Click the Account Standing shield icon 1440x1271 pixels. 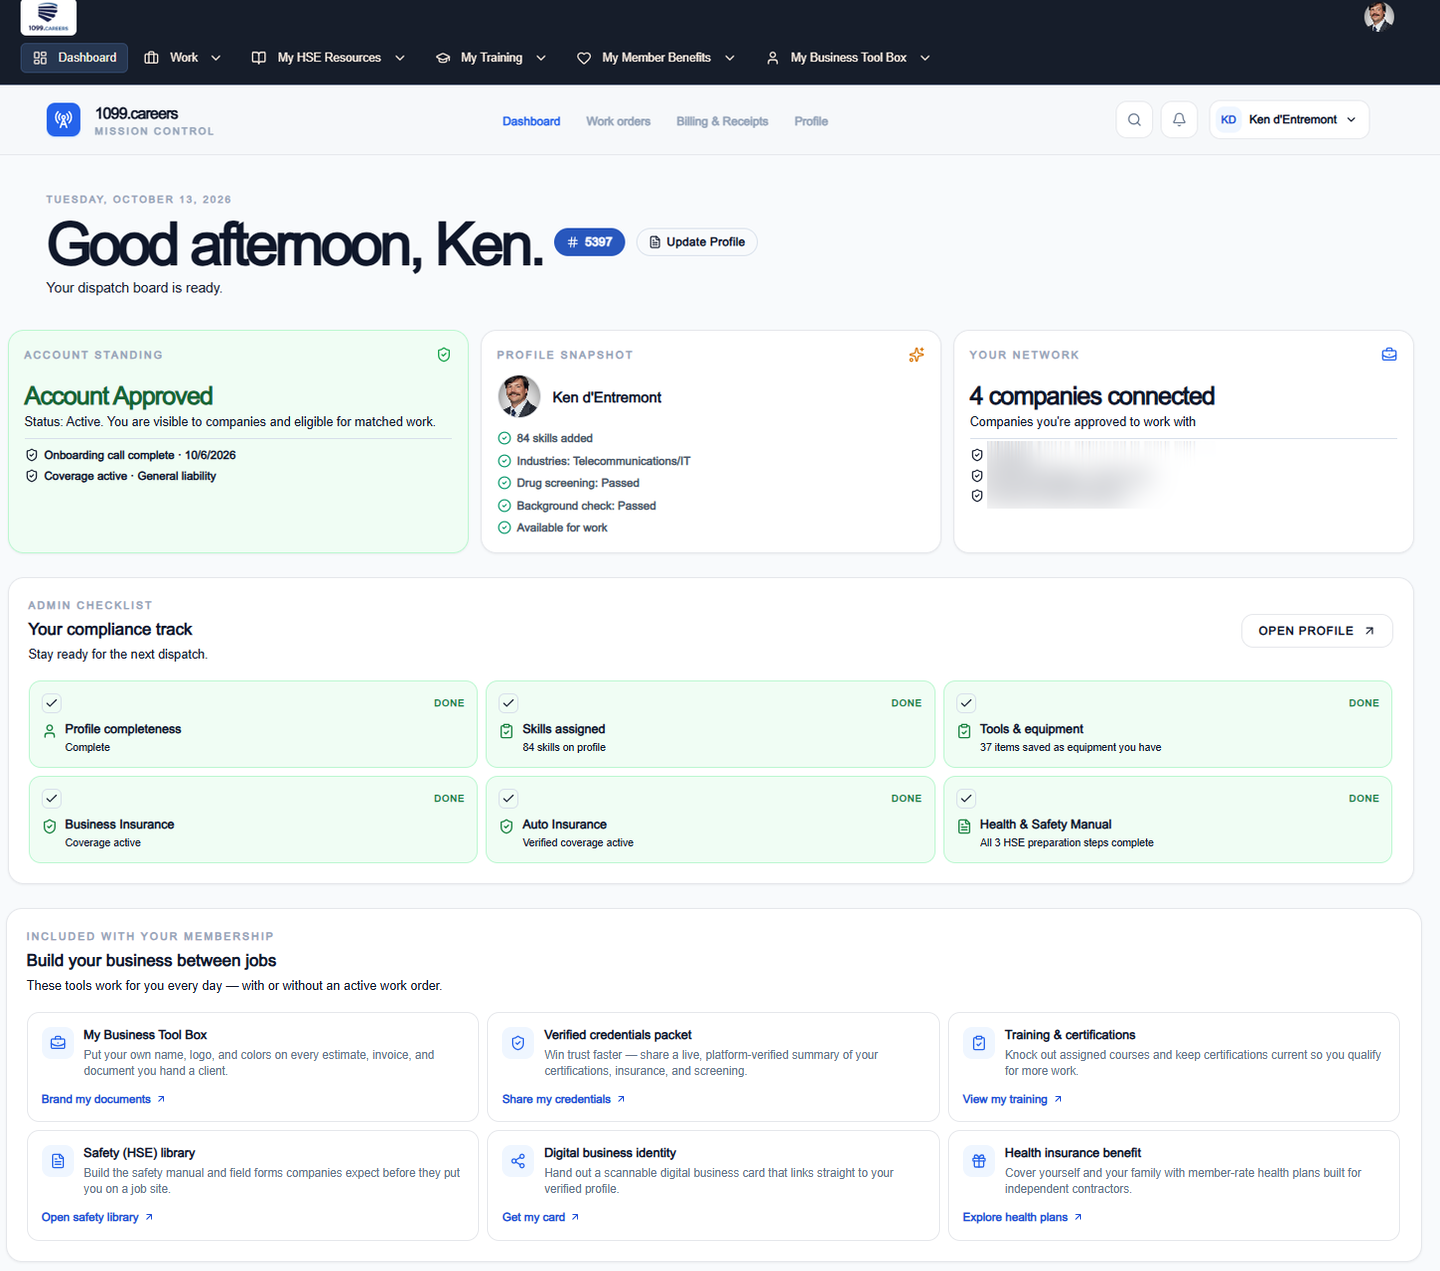tap(444, 355)
